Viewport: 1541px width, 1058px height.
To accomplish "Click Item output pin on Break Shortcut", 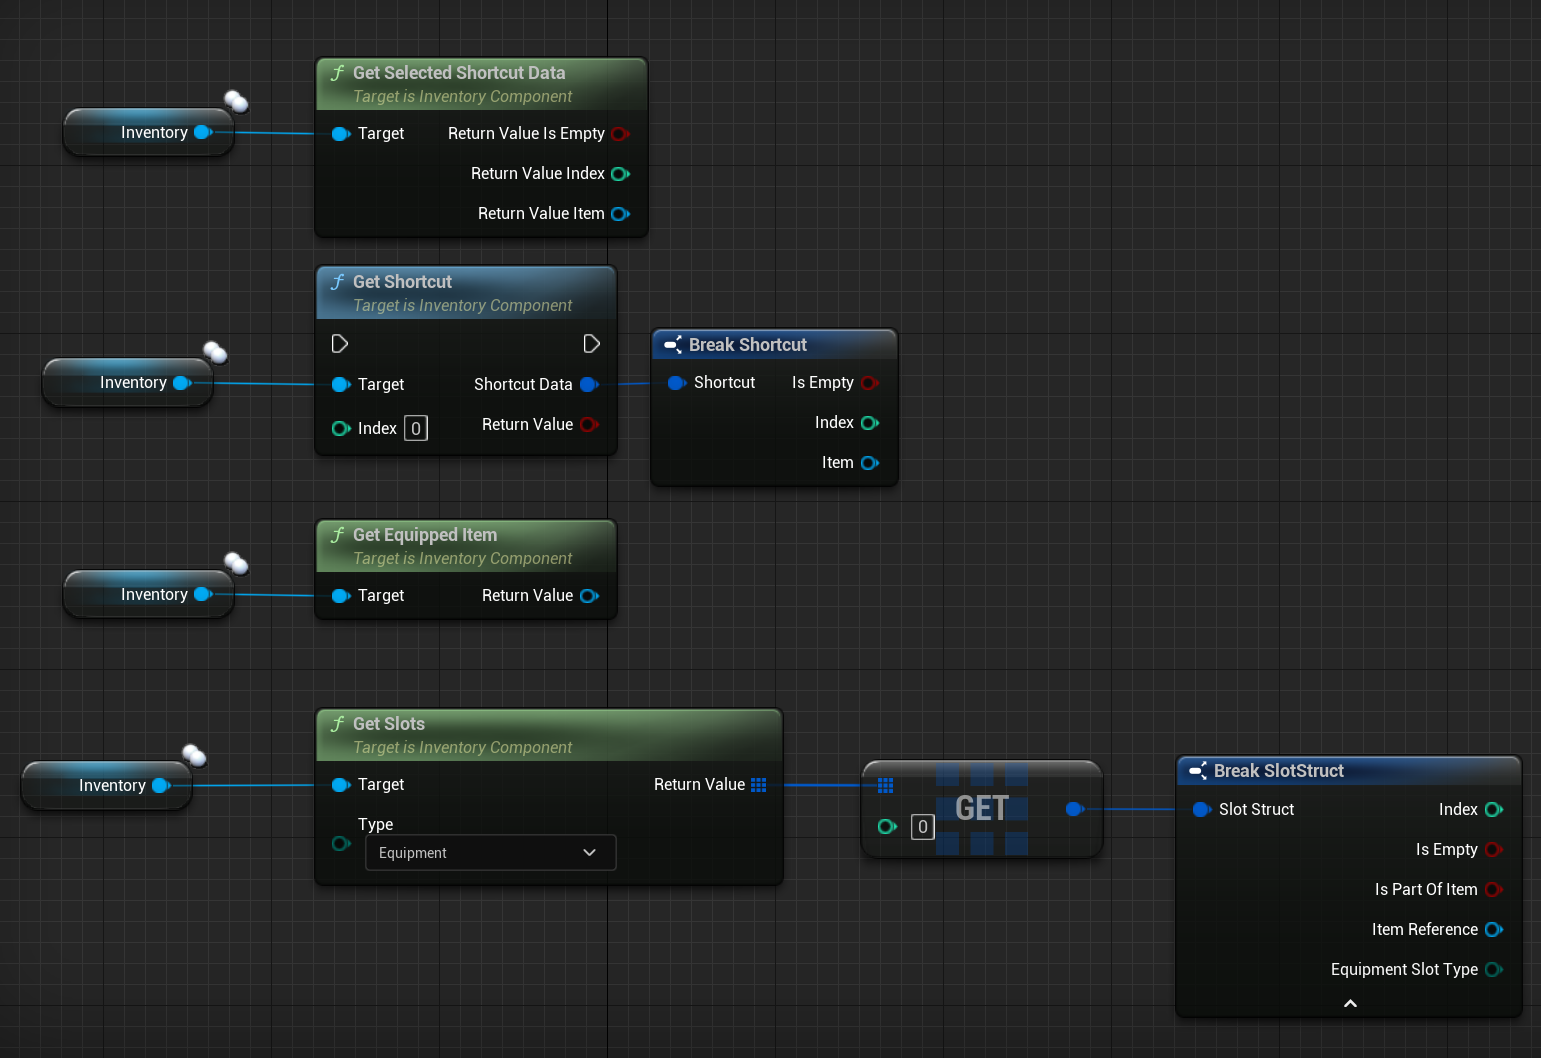I will pos(870,463).
